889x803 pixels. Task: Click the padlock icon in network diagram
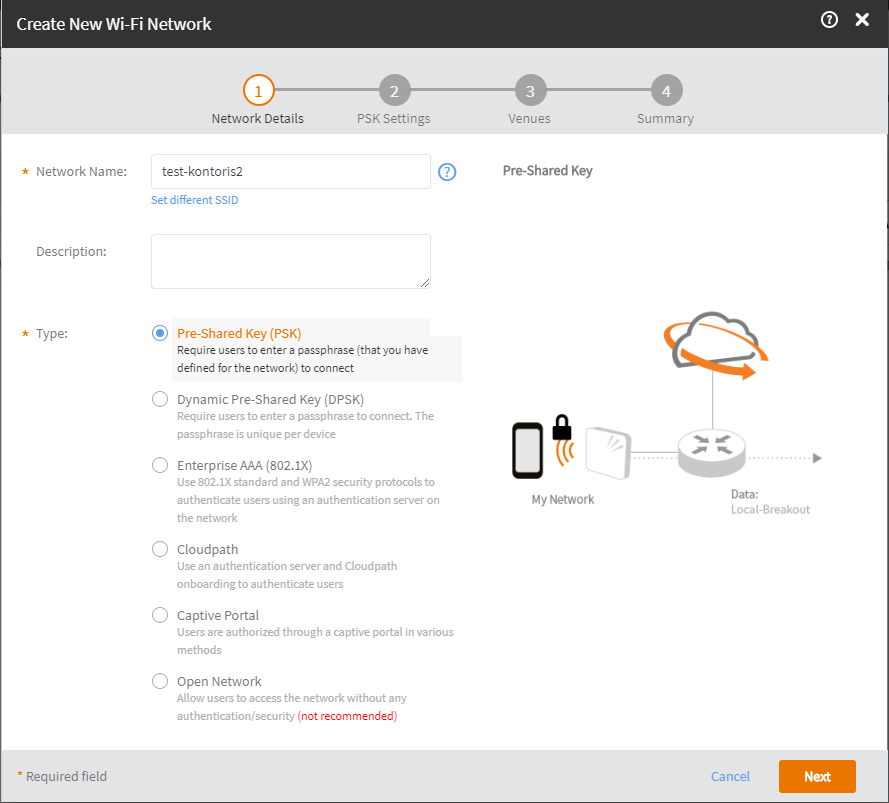click(x=562, y=429)
